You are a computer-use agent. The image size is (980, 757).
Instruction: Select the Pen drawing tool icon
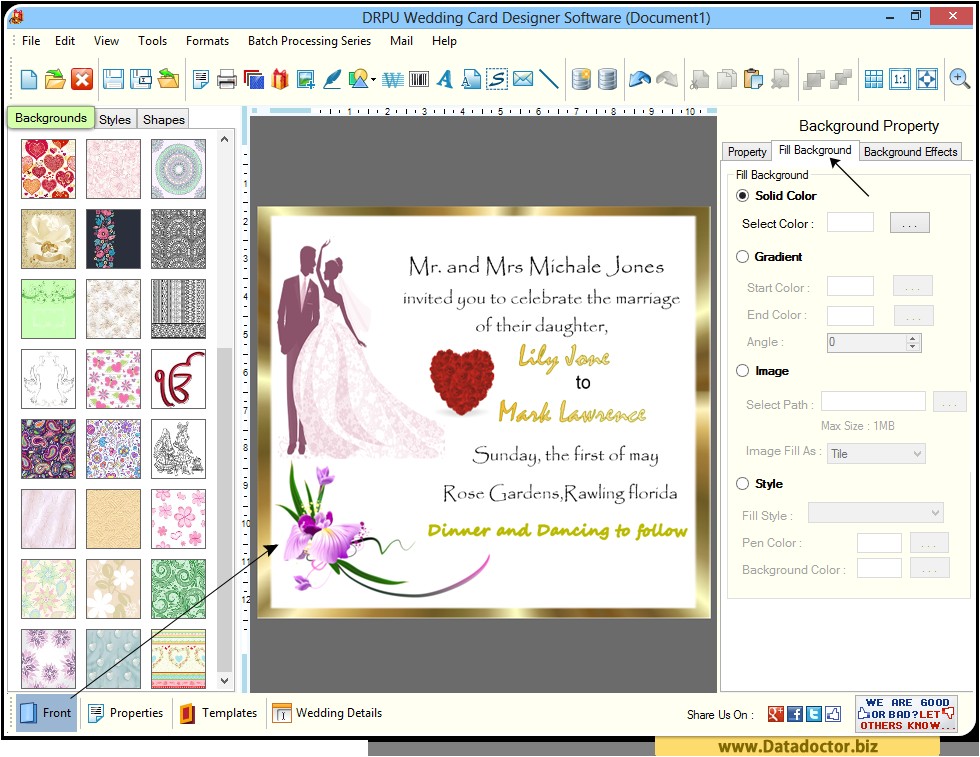coord(332,79)
